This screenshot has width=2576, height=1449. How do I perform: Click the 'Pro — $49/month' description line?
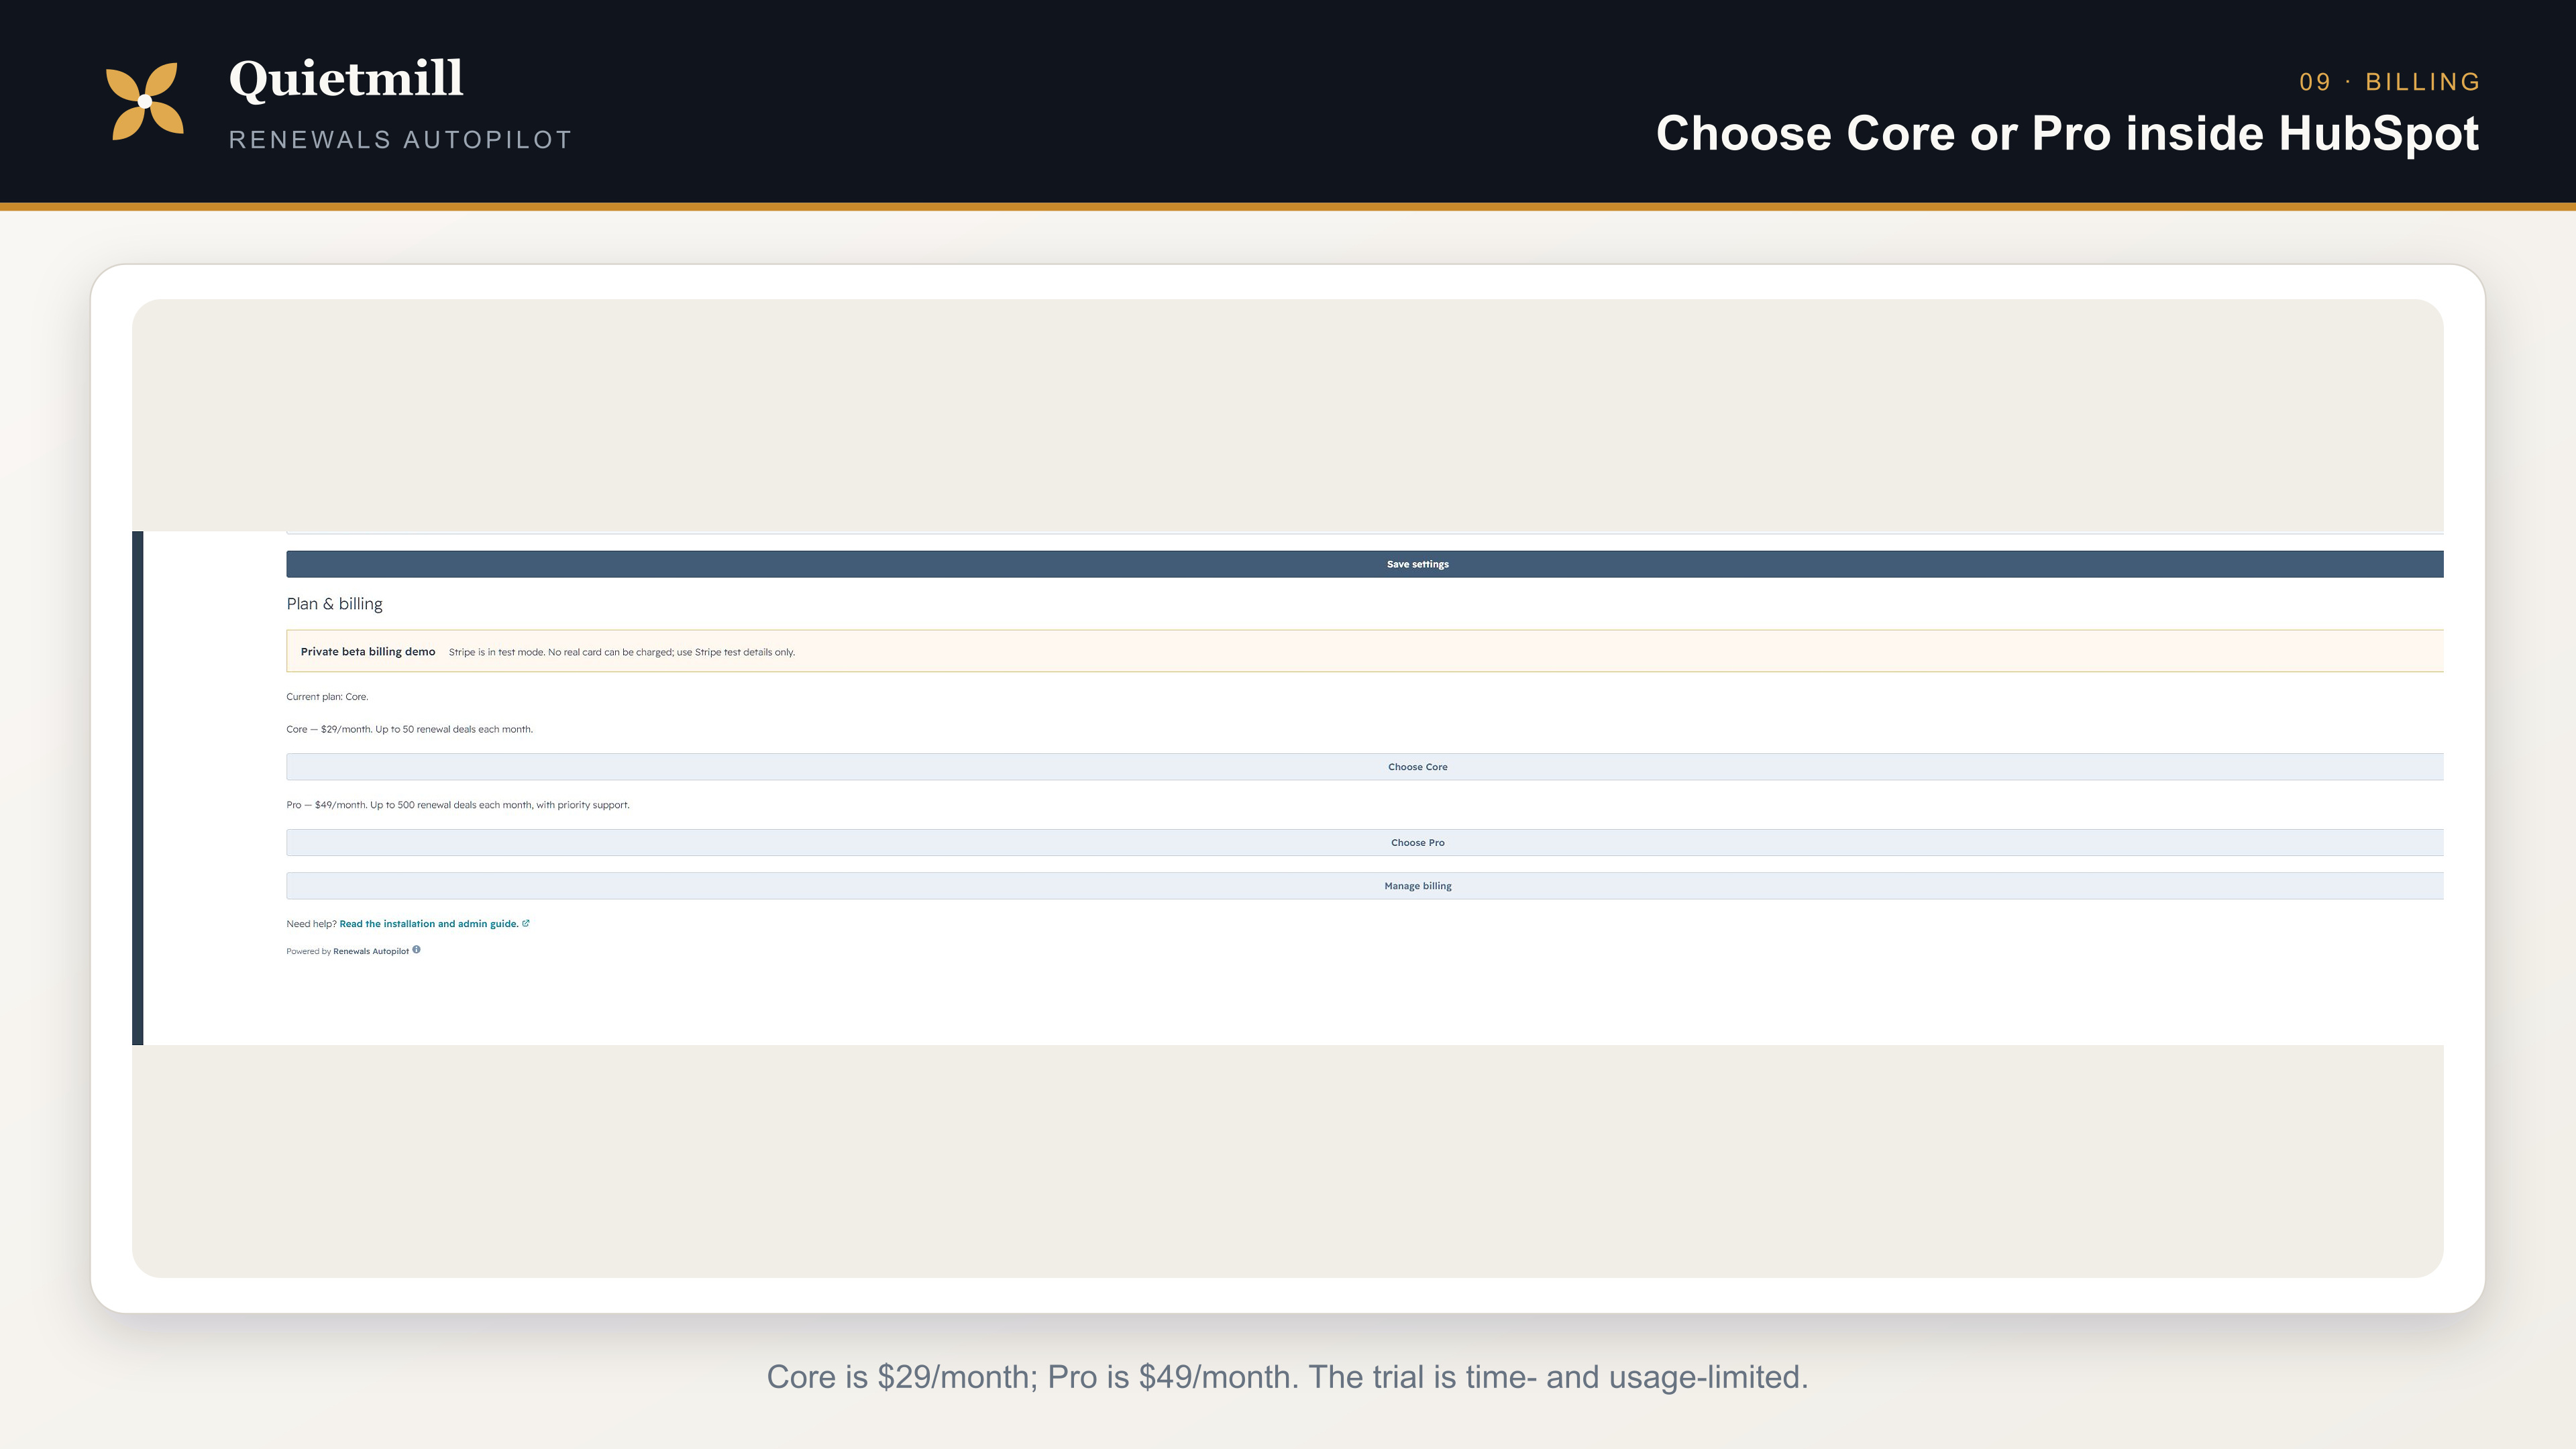pyautogui.click(x=458, y=805)
